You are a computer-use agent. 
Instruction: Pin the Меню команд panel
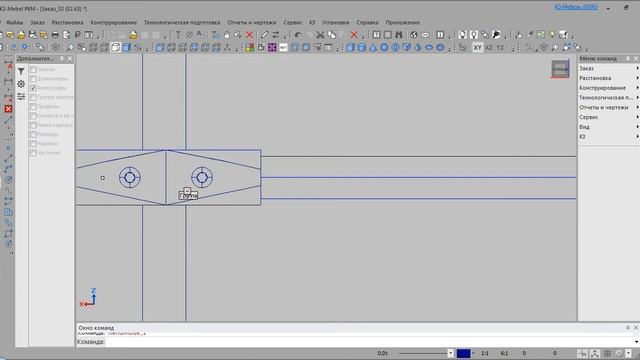pos(628,59)
